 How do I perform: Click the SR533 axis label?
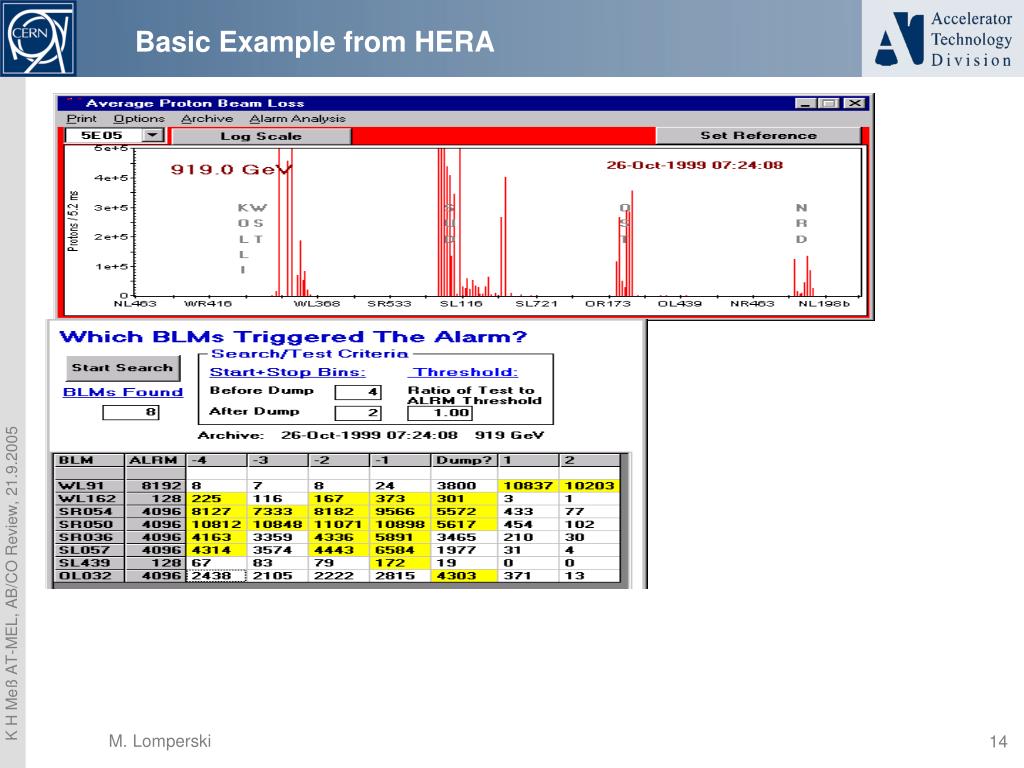pyautogui.click(x=389, y=304)
